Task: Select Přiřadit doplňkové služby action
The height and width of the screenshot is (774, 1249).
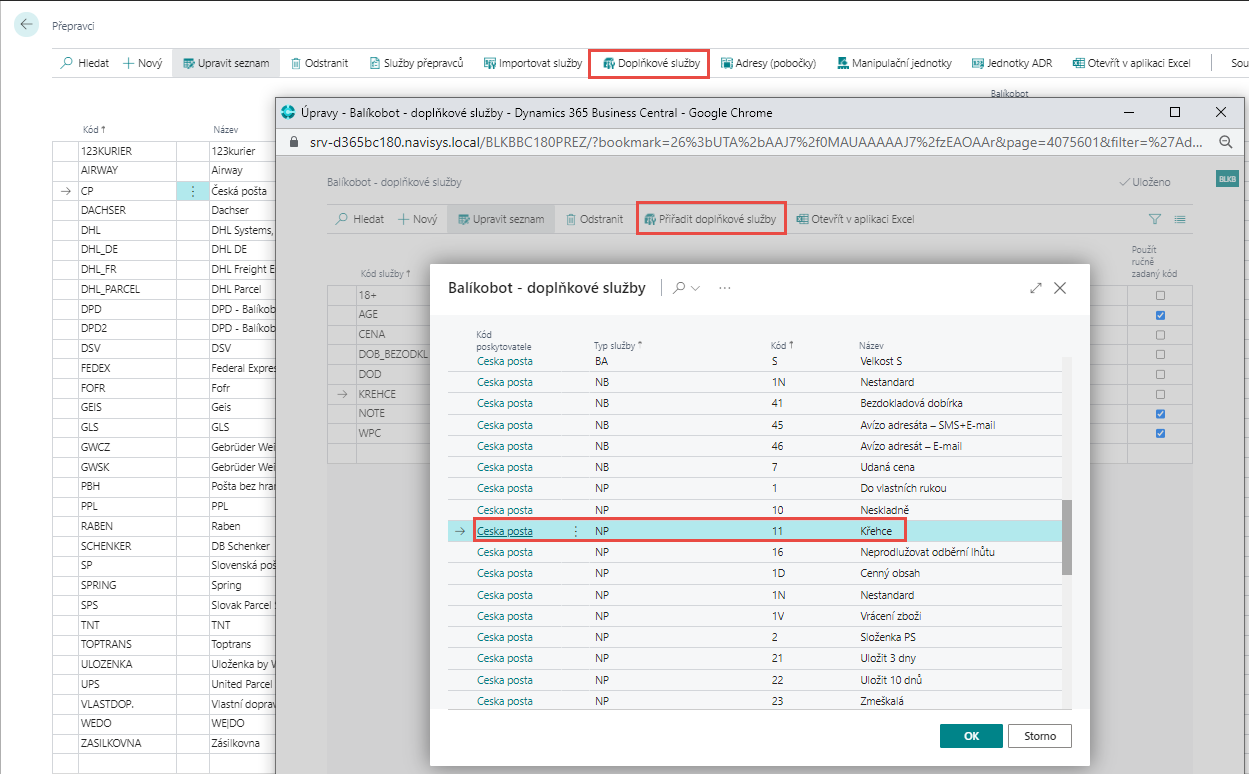Action: (710, 219)
